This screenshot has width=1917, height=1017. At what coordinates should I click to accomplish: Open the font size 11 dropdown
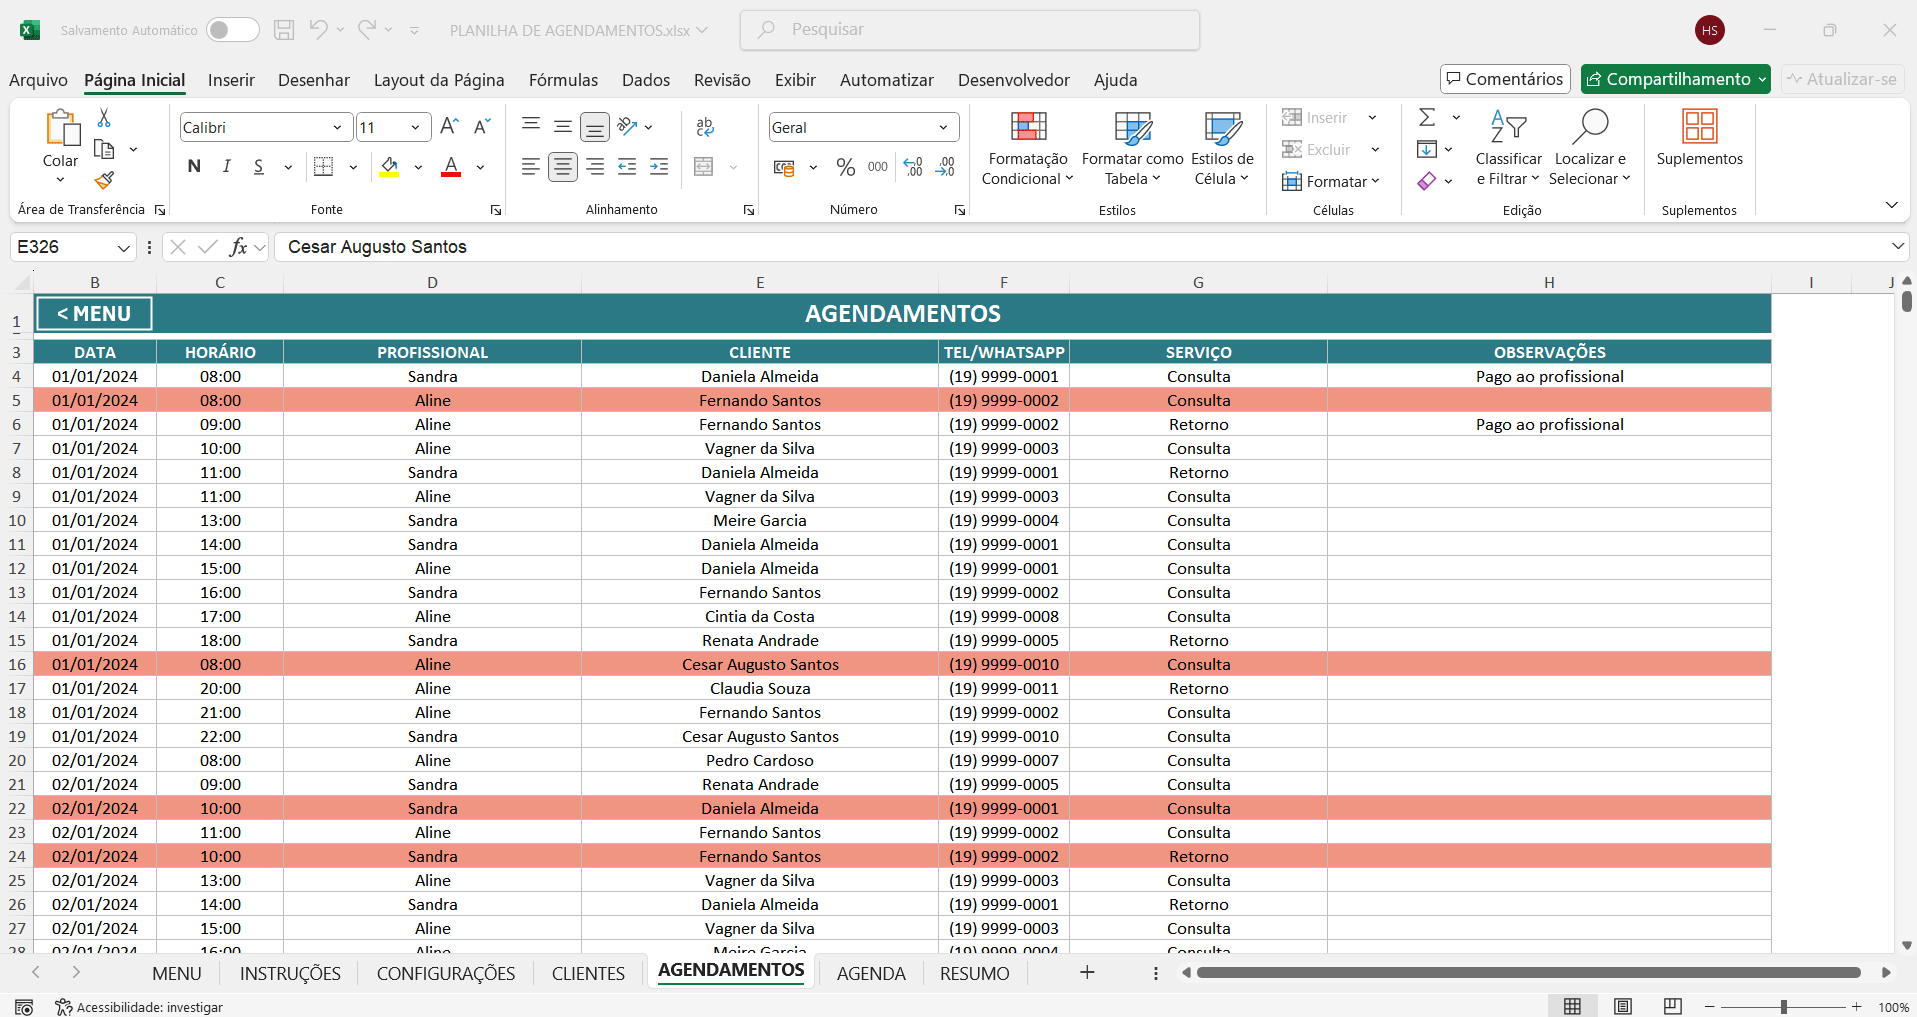click(415, 127)
